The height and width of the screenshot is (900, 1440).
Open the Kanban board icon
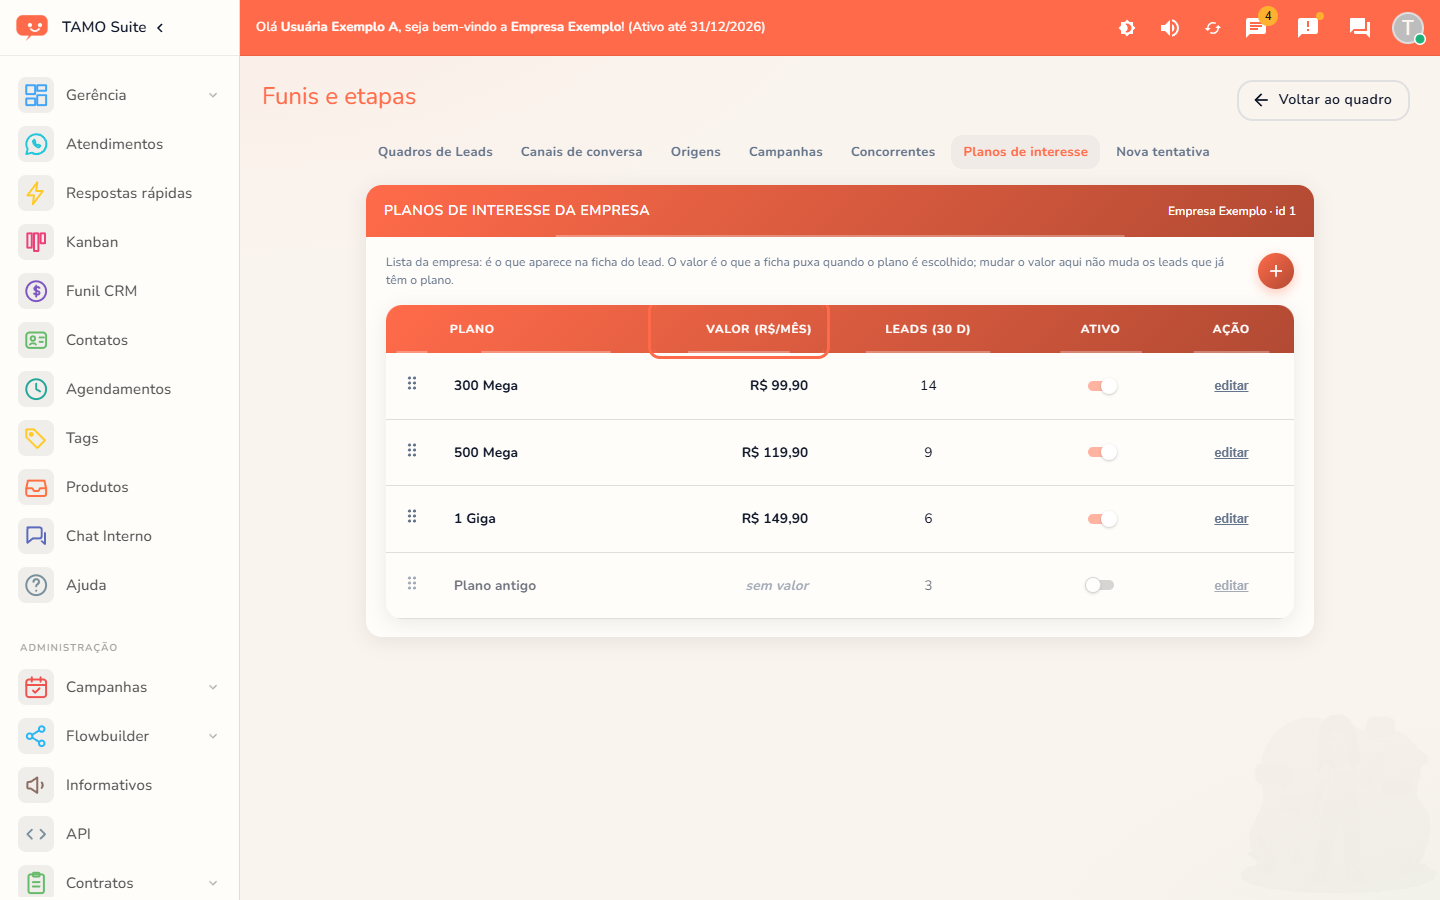(36, 242)
